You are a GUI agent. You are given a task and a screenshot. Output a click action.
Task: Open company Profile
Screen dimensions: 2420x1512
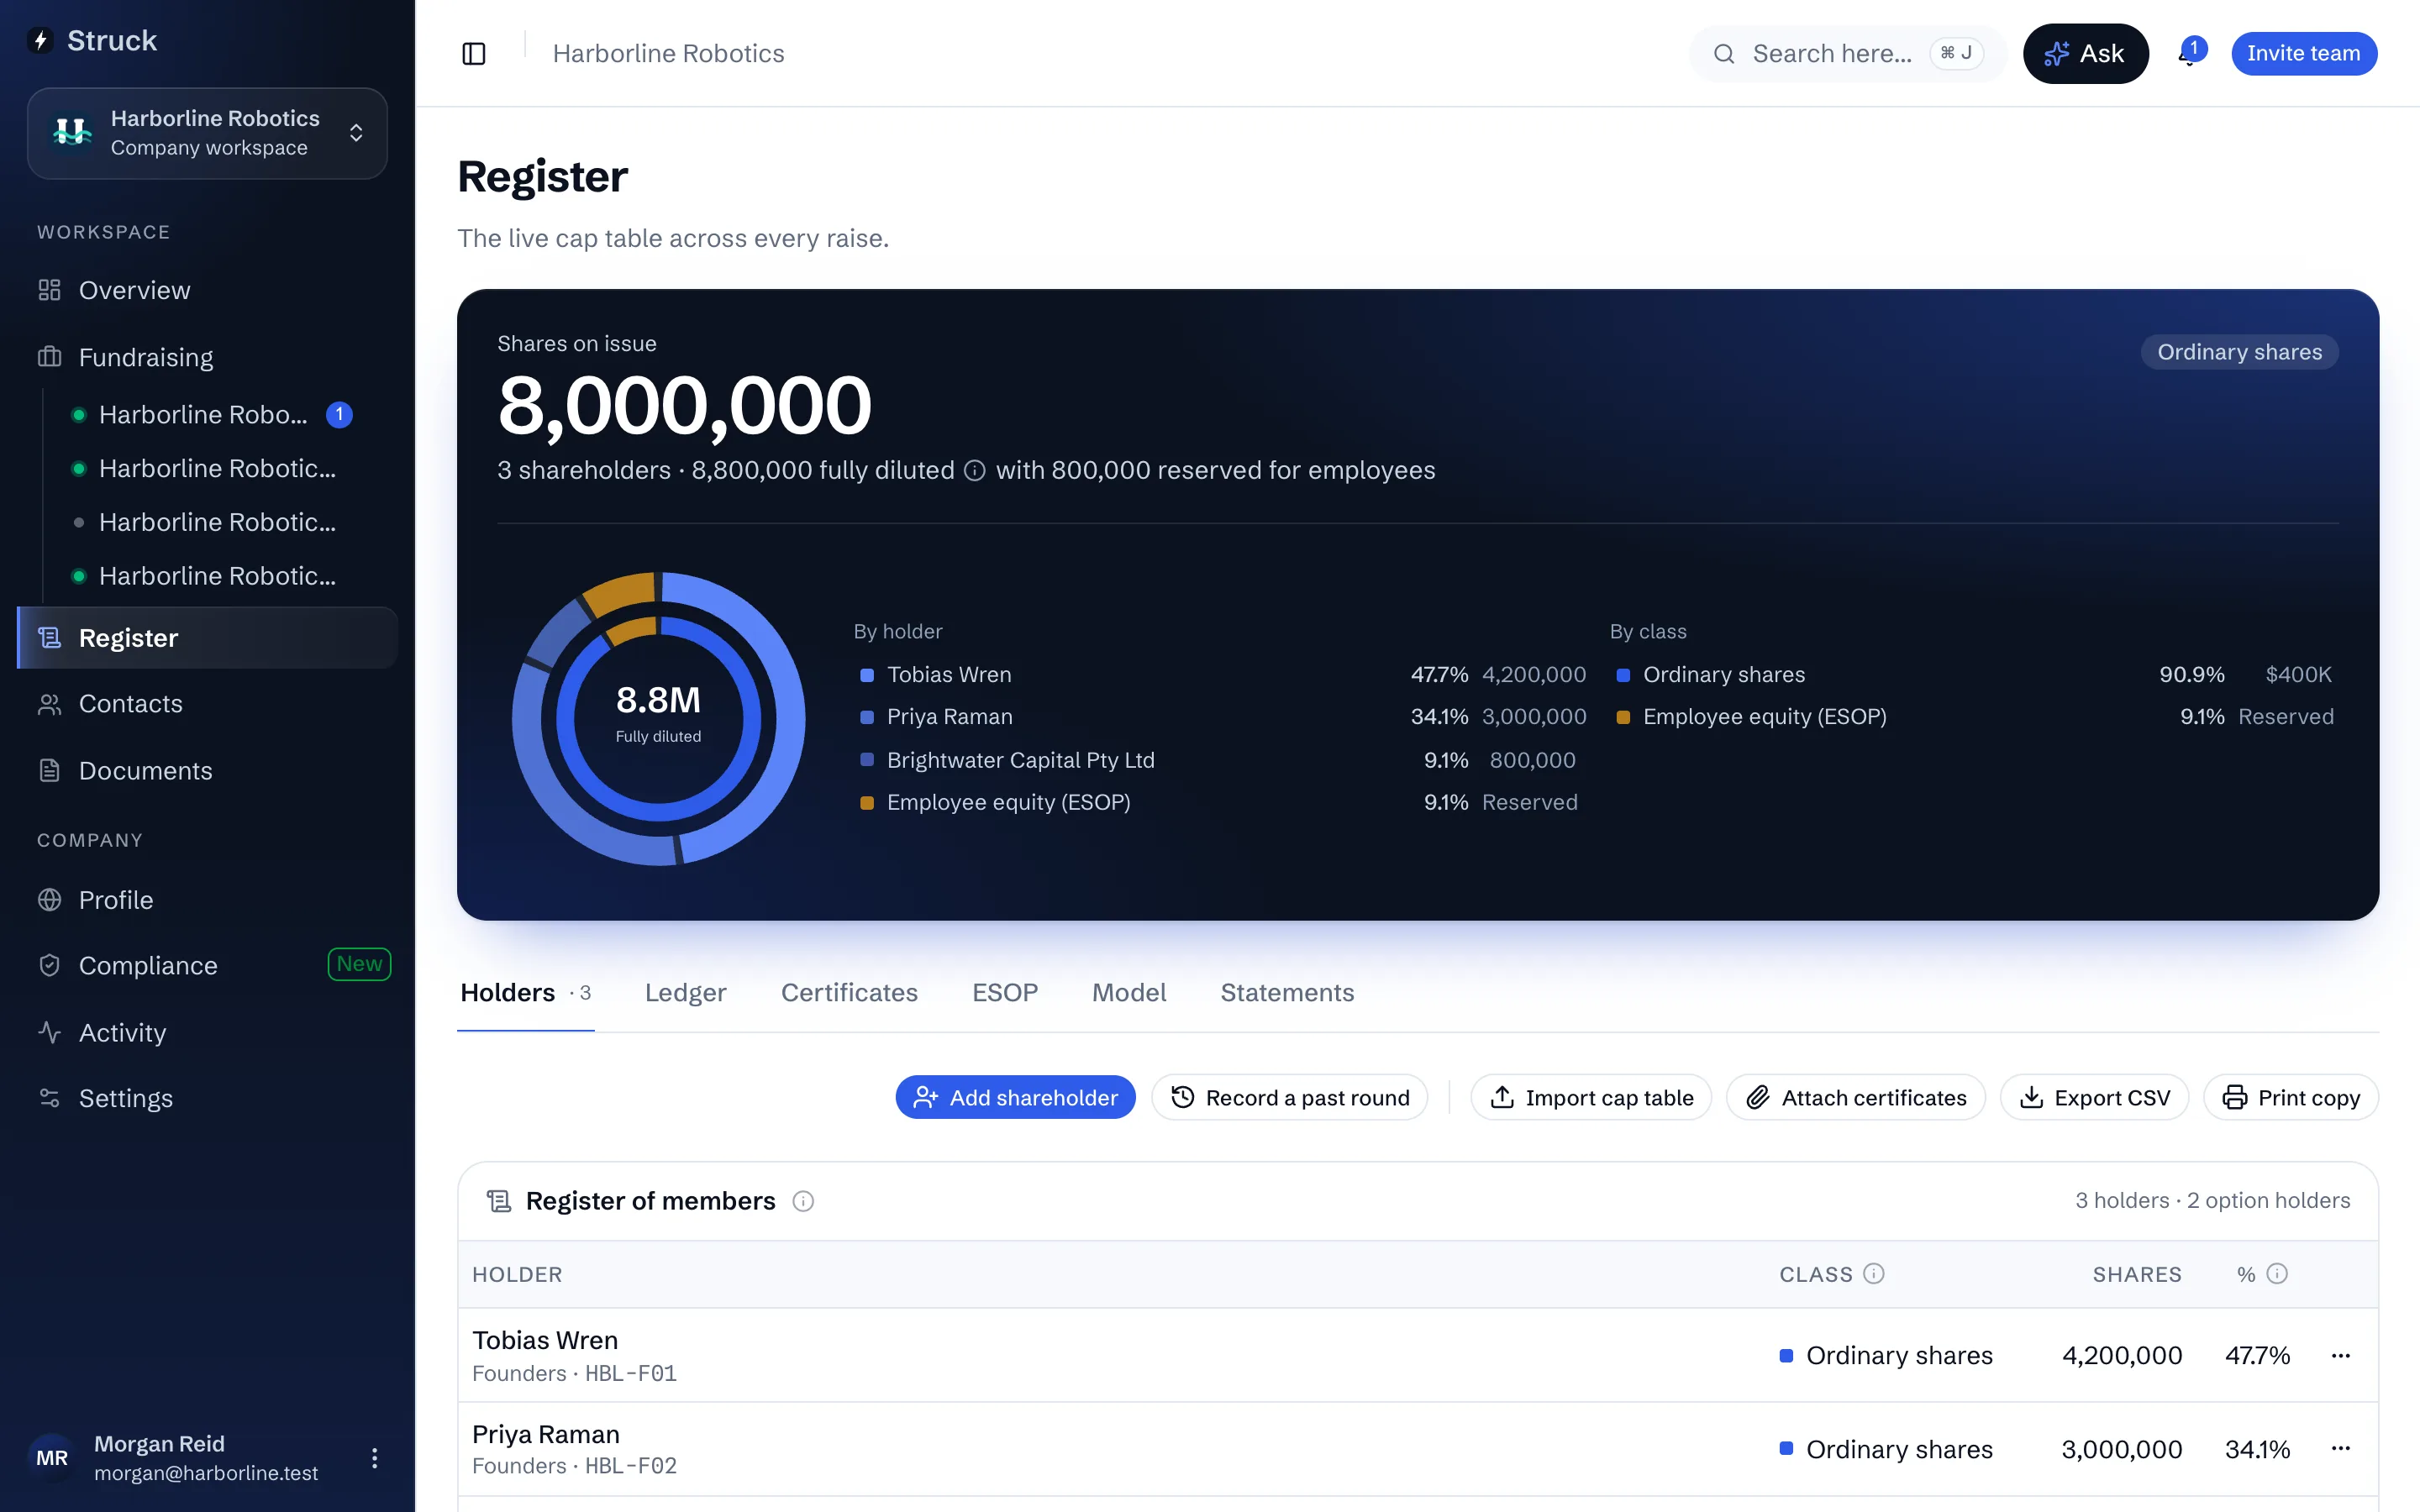(x=207, y=900)
